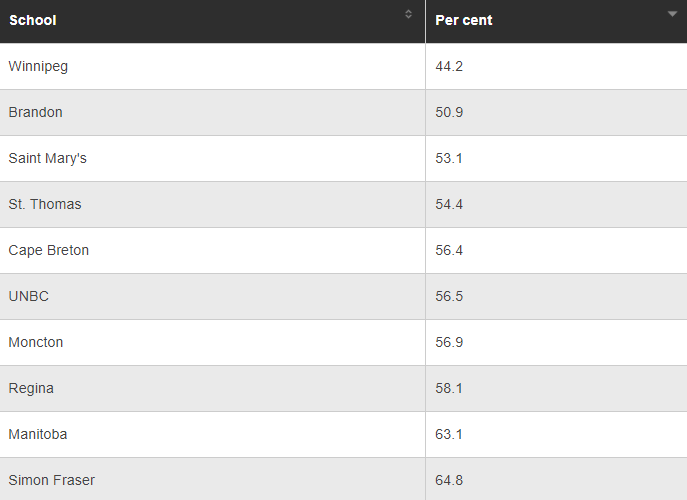Select the Winnipeg school cell
This screenshot has width=687, height=500.
click(x=38, y=66)
